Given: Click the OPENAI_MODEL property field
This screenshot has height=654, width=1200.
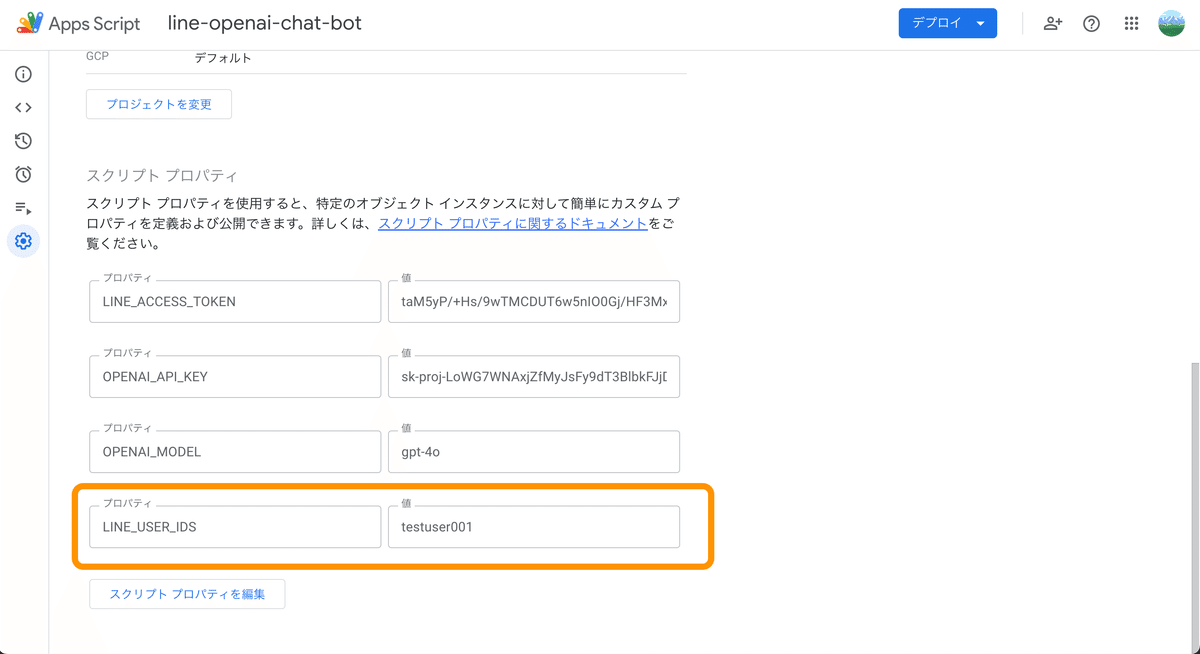Looking at the screenshot, I should click(235, 451).
